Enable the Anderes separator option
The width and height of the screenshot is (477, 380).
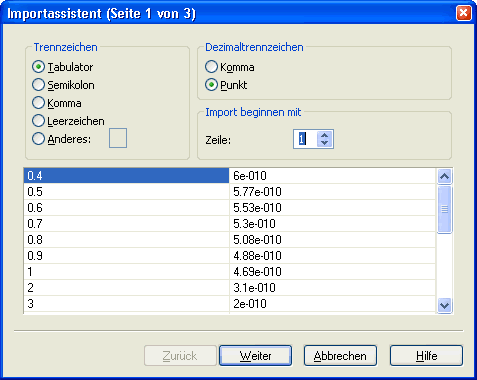(x=62, y=139)
